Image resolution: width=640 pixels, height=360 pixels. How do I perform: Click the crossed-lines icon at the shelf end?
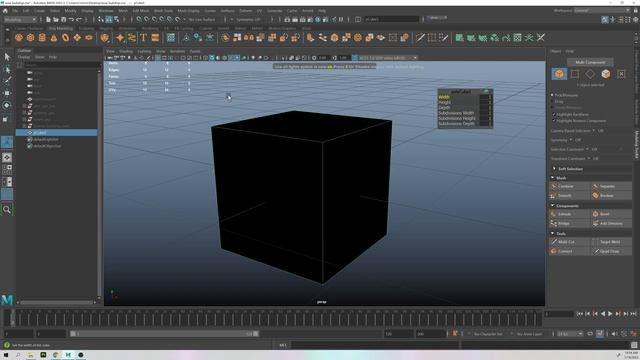click(x=541, y=38)
